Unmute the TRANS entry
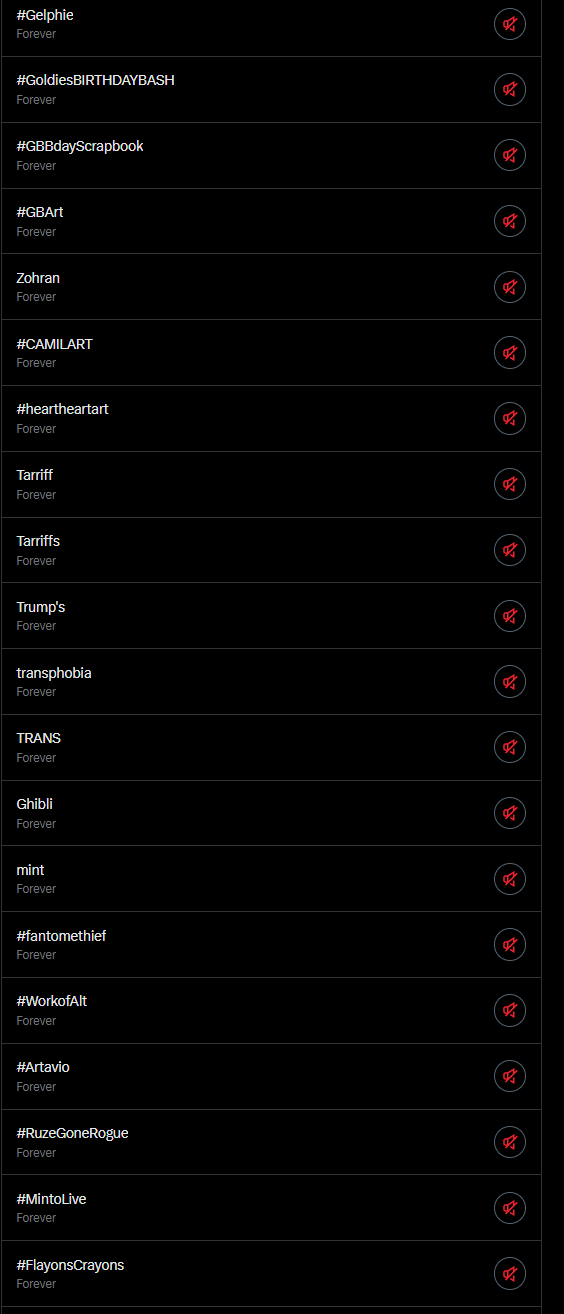 tap(510, 747)
